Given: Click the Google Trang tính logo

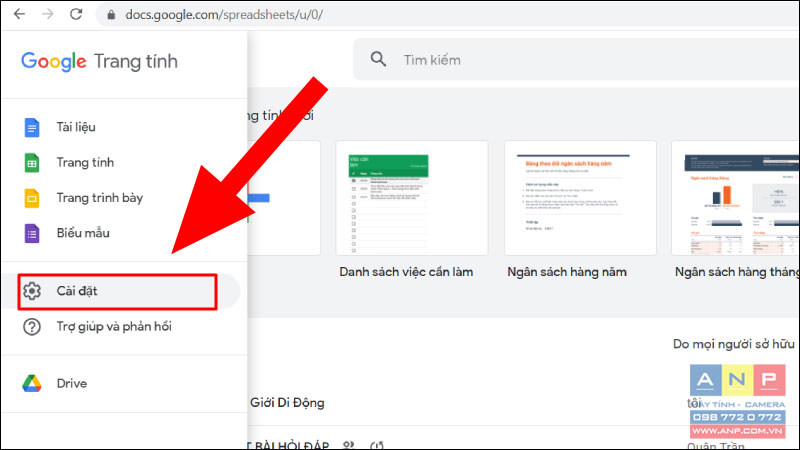Looking at the screenshot, I should tap(99, 61).
